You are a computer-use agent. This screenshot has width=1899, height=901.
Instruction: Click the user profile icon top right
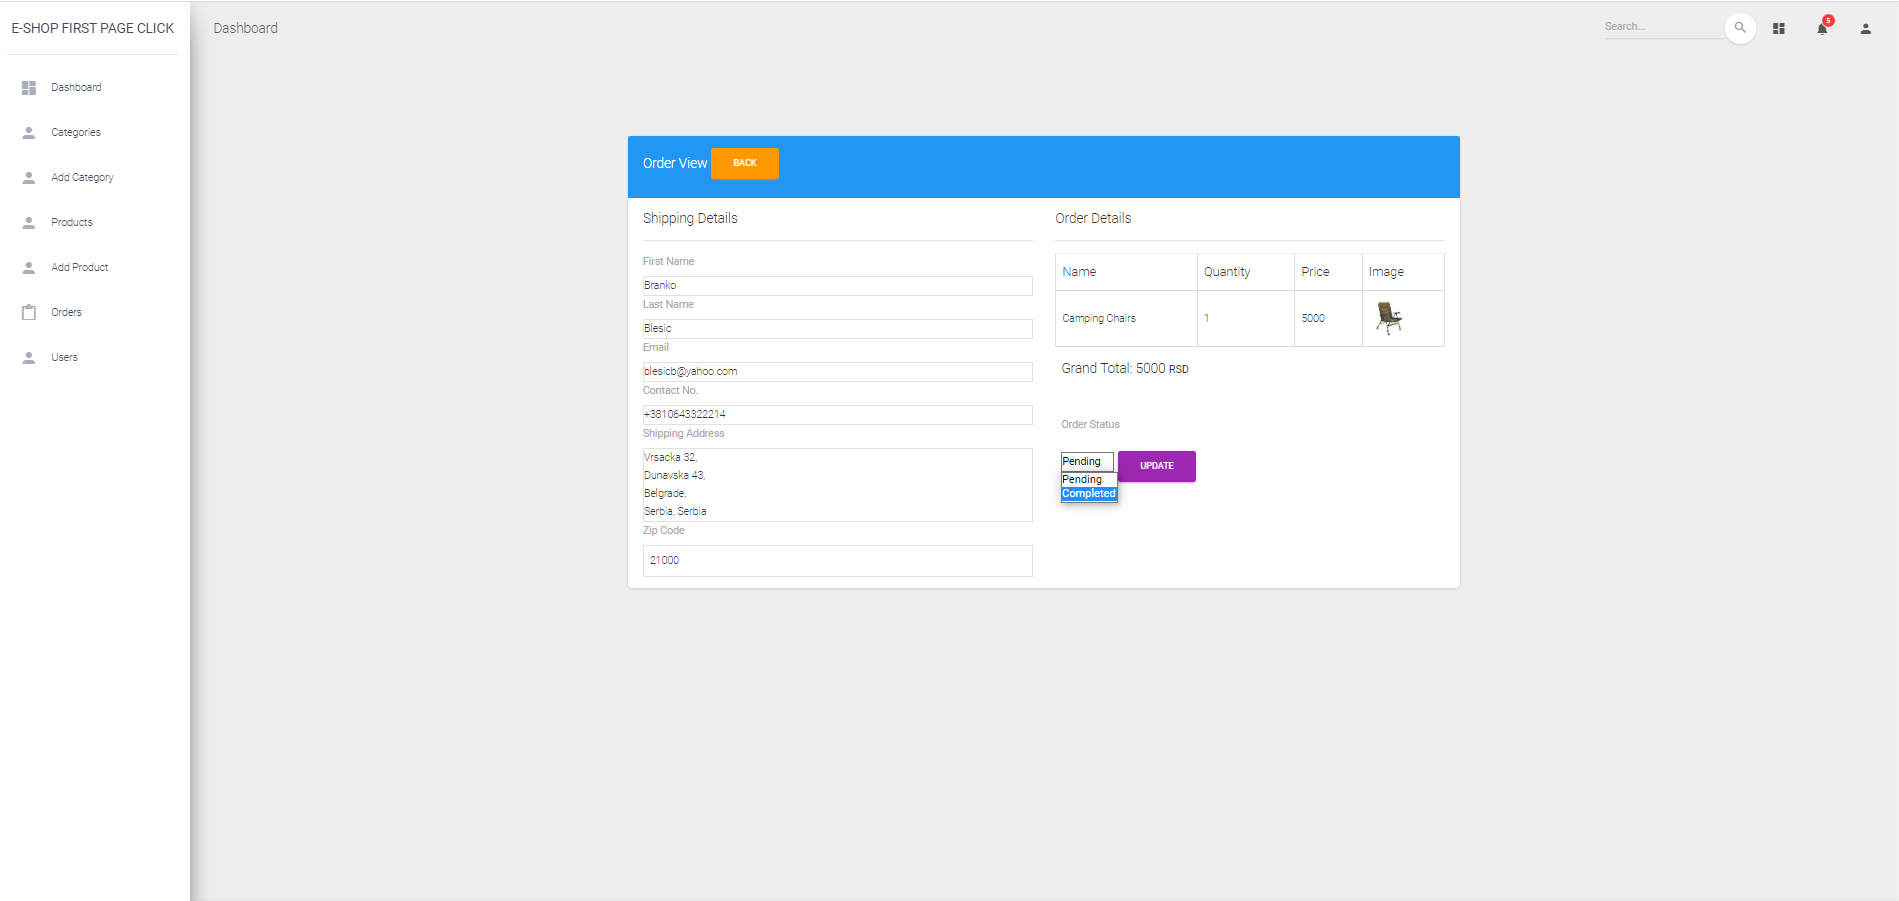pos(1865,28)
